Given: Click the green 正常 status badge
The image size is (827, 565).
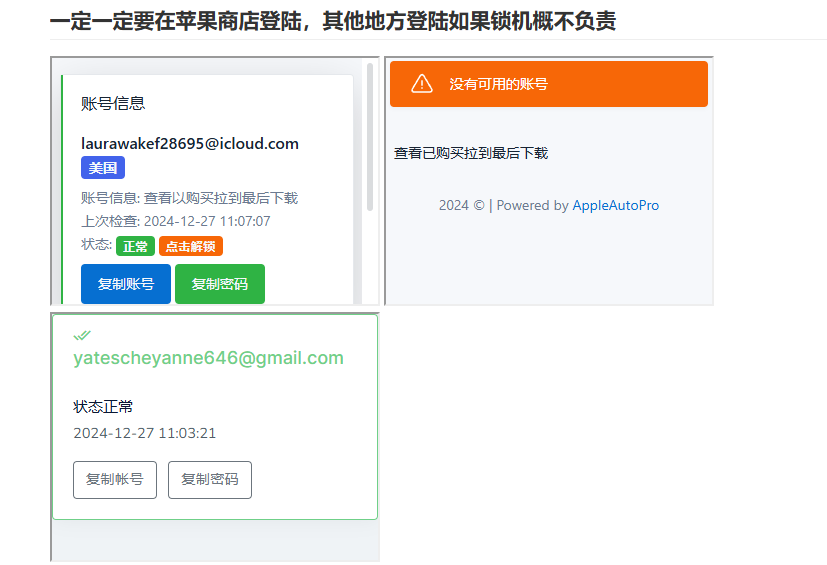Looking at the screenshot, I should click(135, 246).
